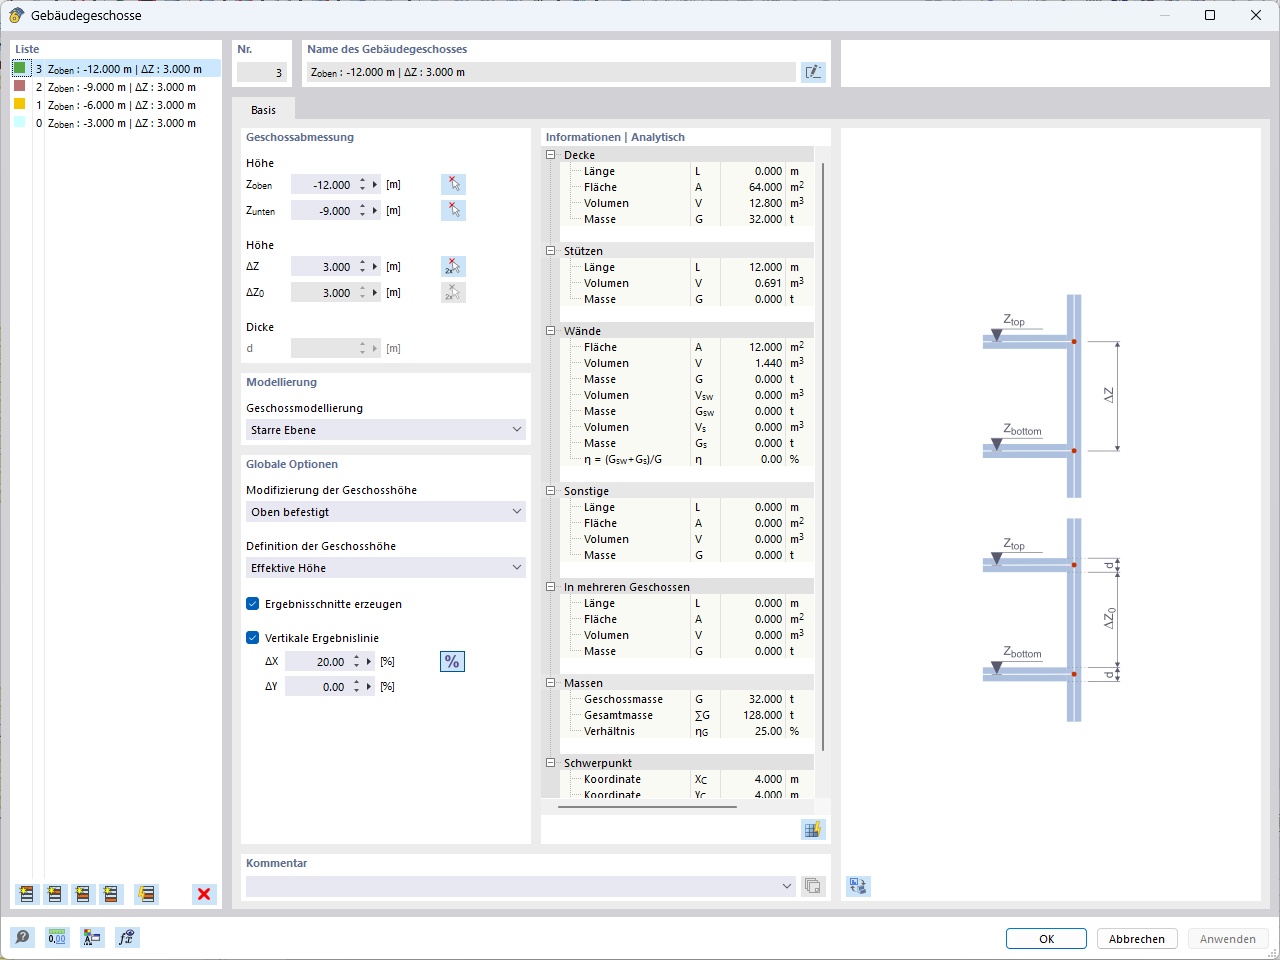Click the Gebäudegeschosse title bar app icon
1280x960 pixels.
[16, 15]
